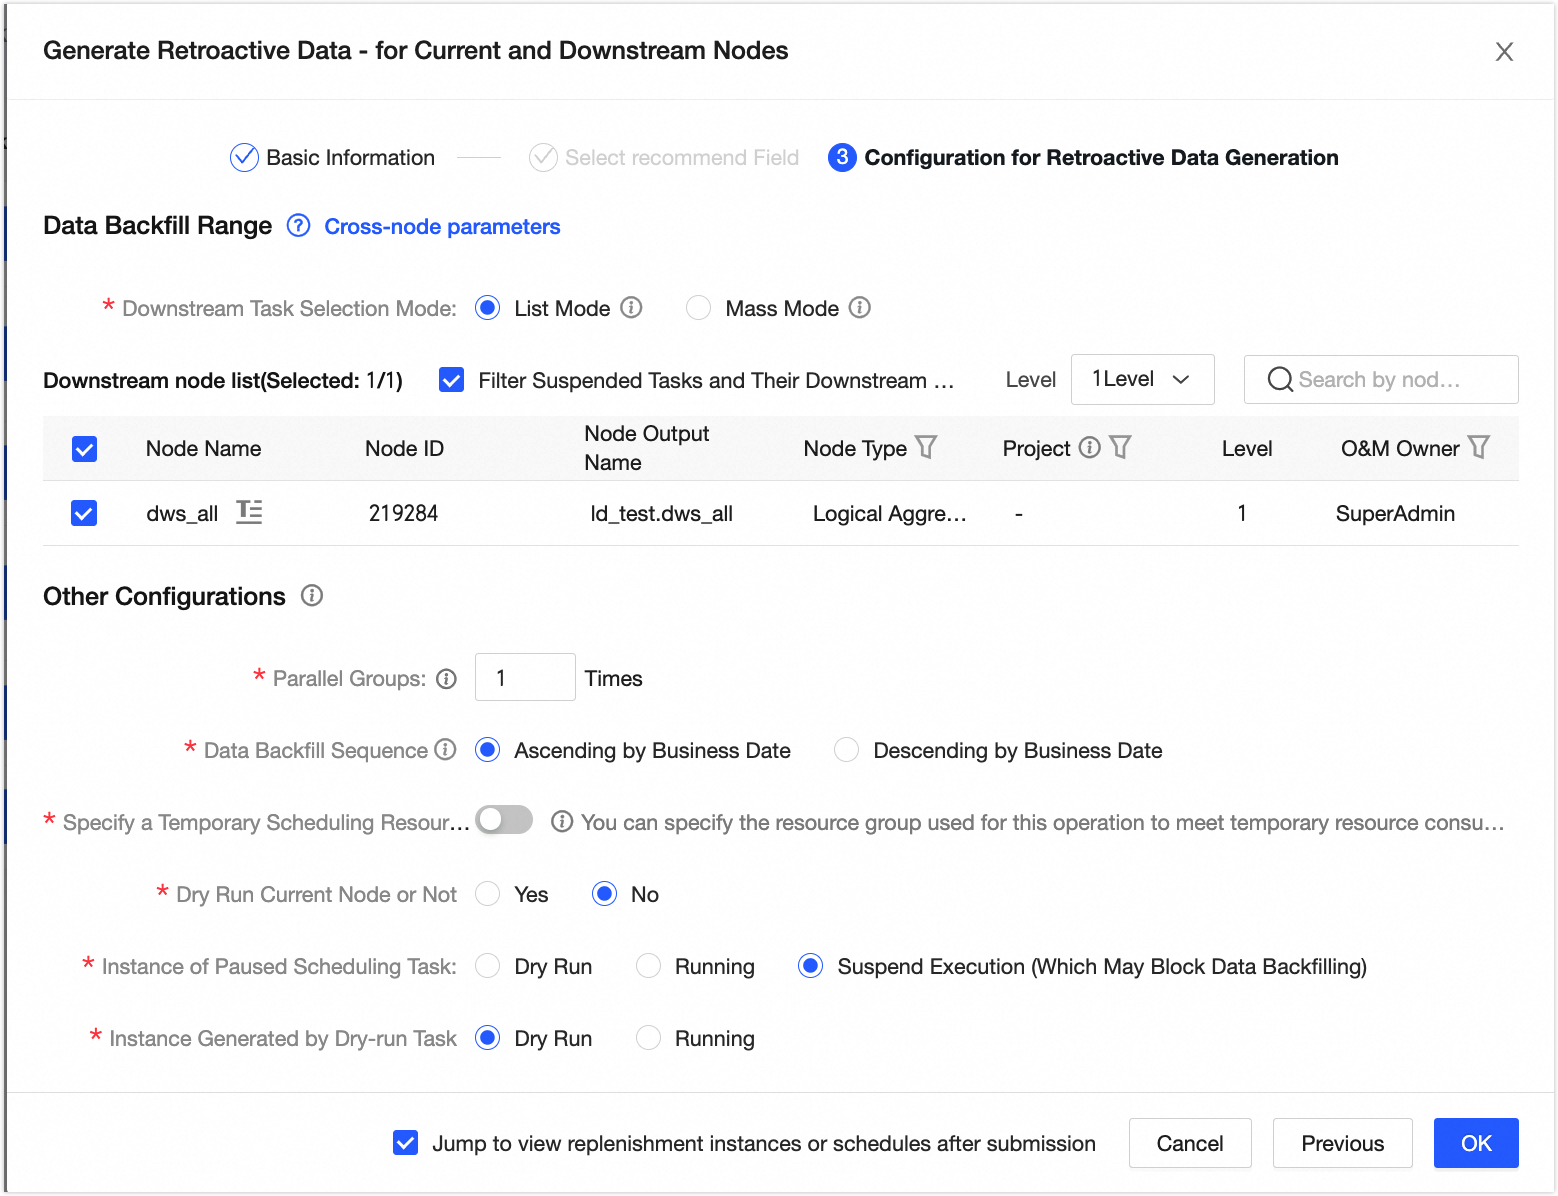Screen dimensions: 1558x1196
Task: Toggle Specify a Temporary Scheduling Resource switch
Action: pos(504,821)
